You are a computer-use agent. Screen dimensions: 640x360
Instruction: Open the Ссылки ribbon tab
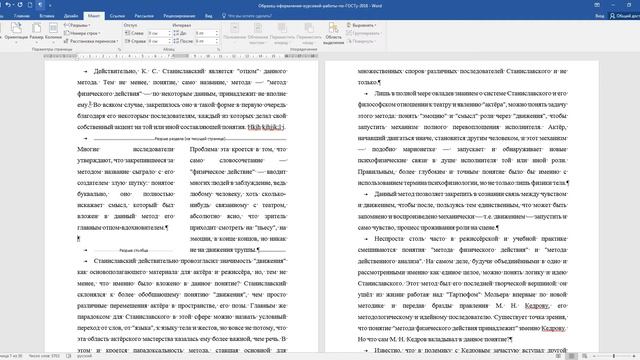click(x=117, y=16)
